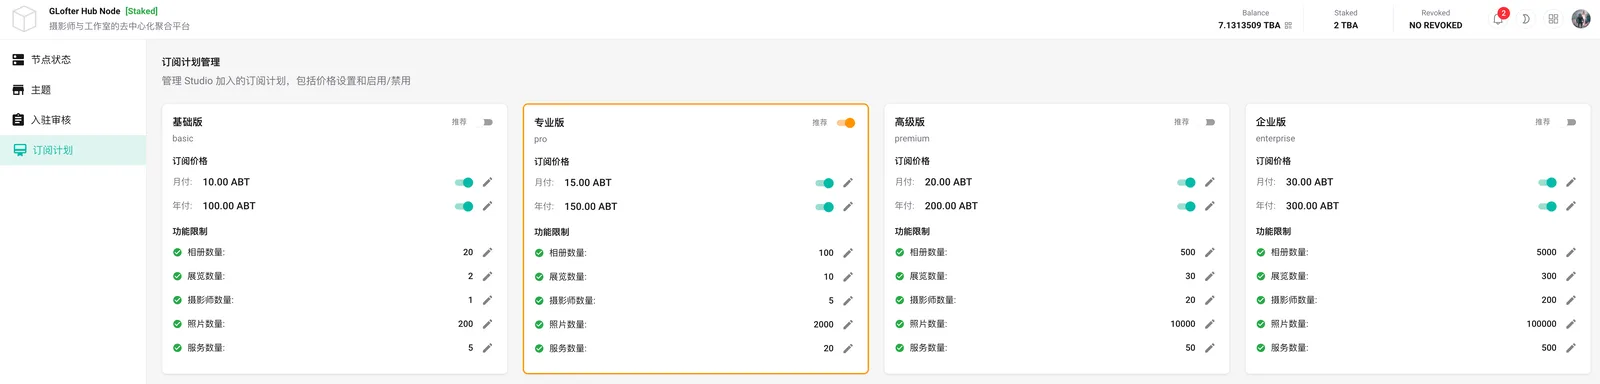Disable enterprise plan yearly 300.00 ABT switch

pos(1547,206)
